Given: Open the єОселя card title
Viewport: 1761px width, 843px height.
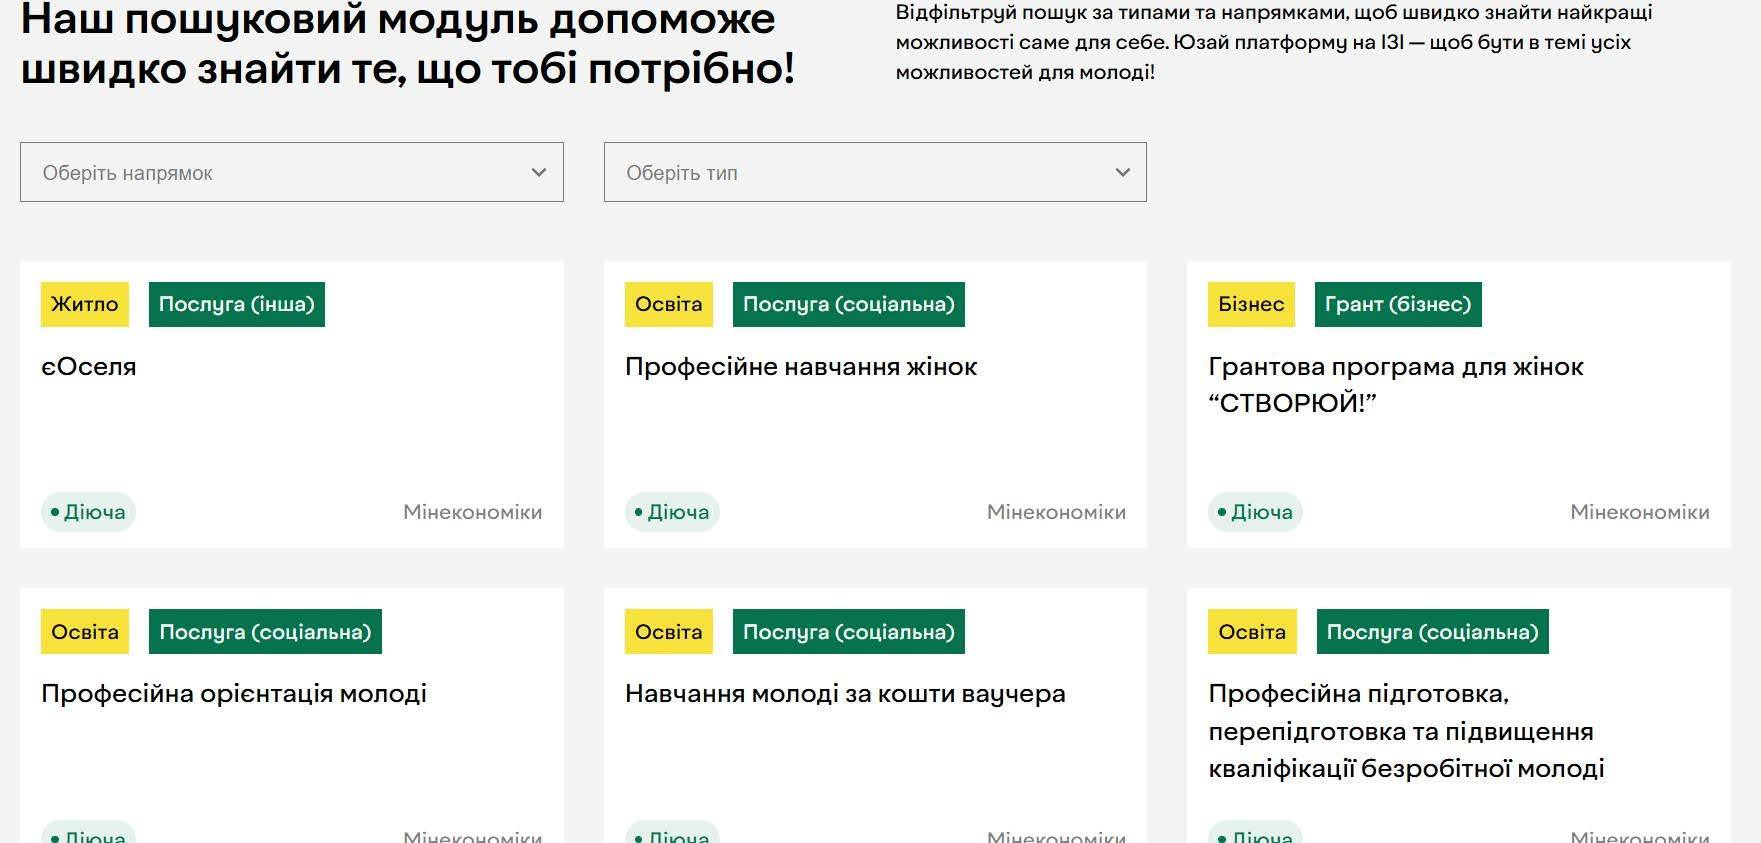Looking at the screenshot, I should (x=89, y=367).
